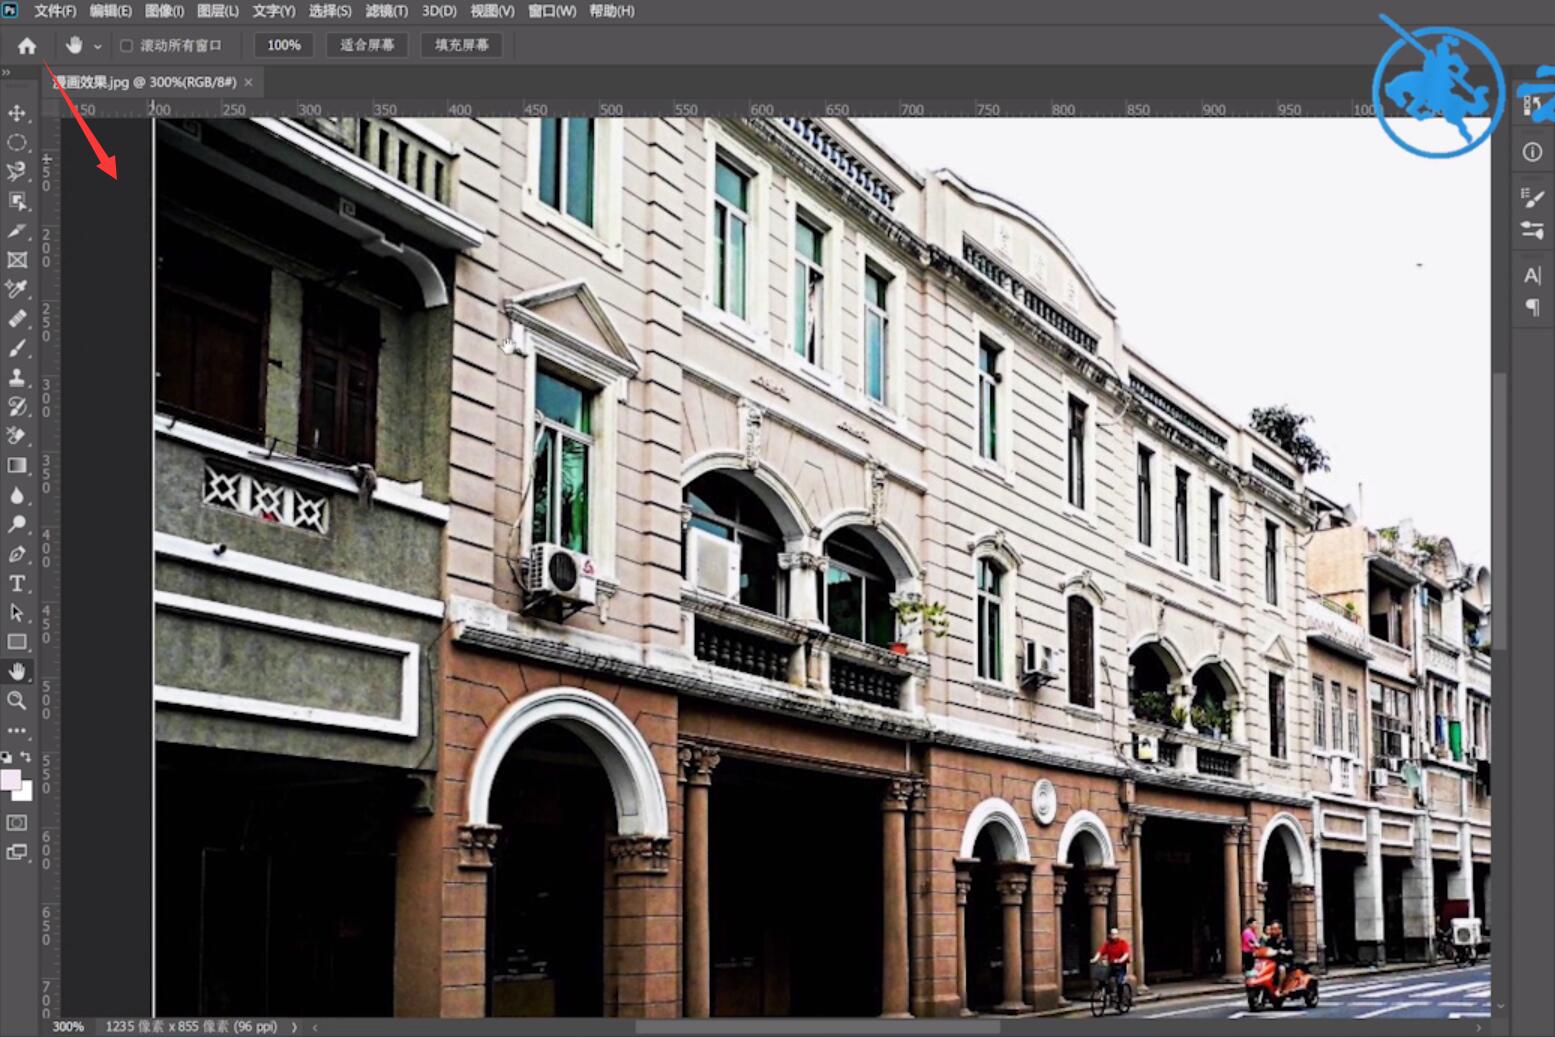Click the horizontal scrollbar thumb

tap(817, 1027)
